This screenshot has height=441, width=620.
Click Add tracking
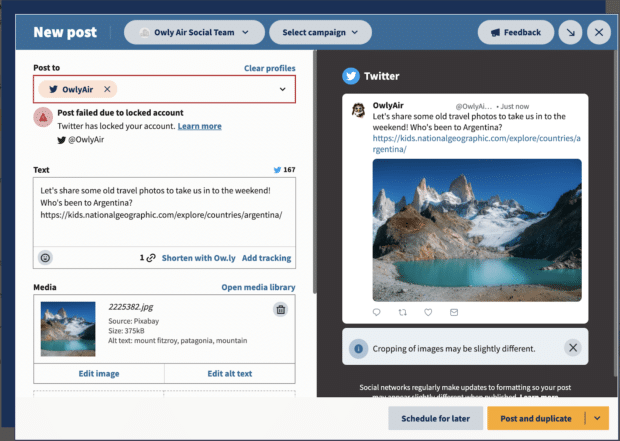(267, 258)
